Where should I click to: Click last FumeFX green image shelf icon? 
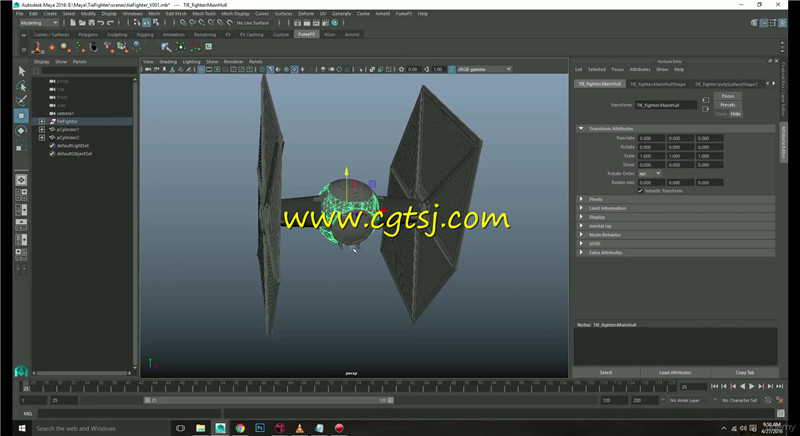pyautogui.click(x=209, y=46)
